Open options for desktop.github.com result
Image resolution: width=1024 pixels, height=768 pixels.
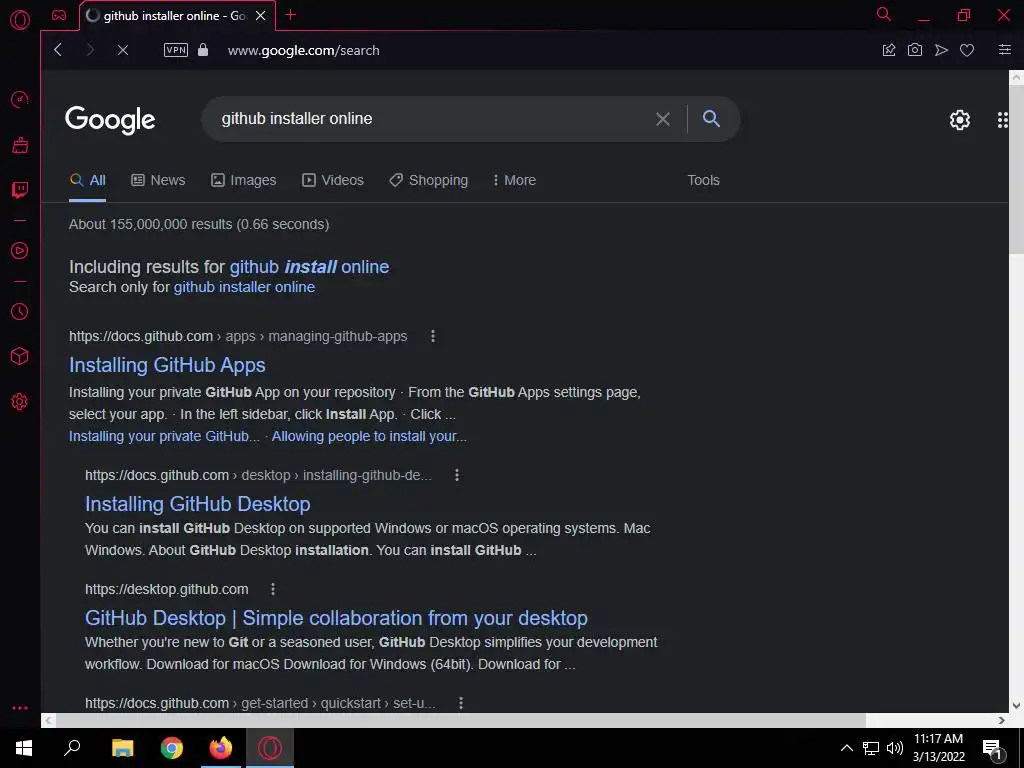pyautogui.click(x=273, y=589)
